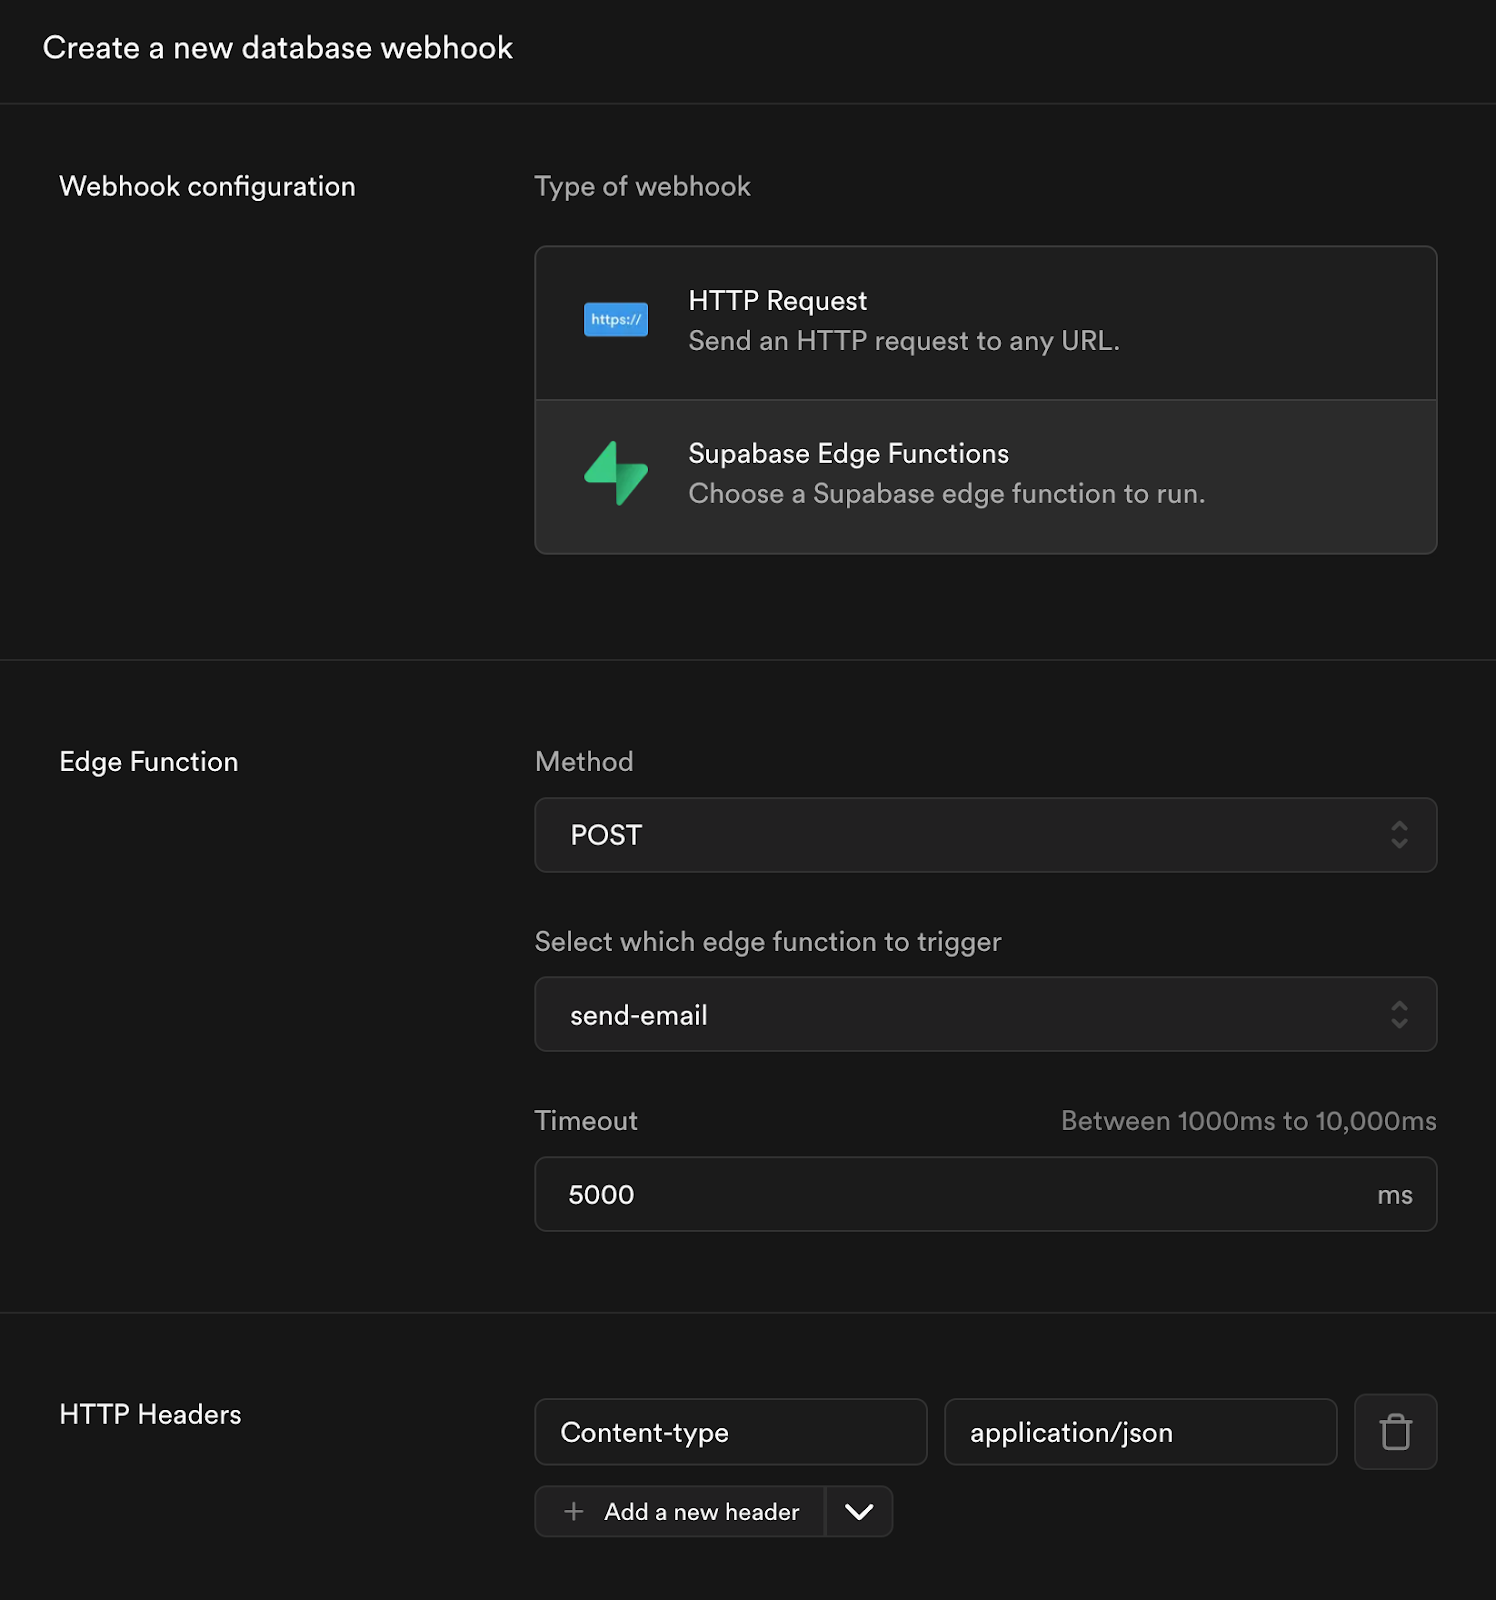Click the 'Create a new database webhook' title
Screen dimensions: 1496x1600
tap(277, 48)
